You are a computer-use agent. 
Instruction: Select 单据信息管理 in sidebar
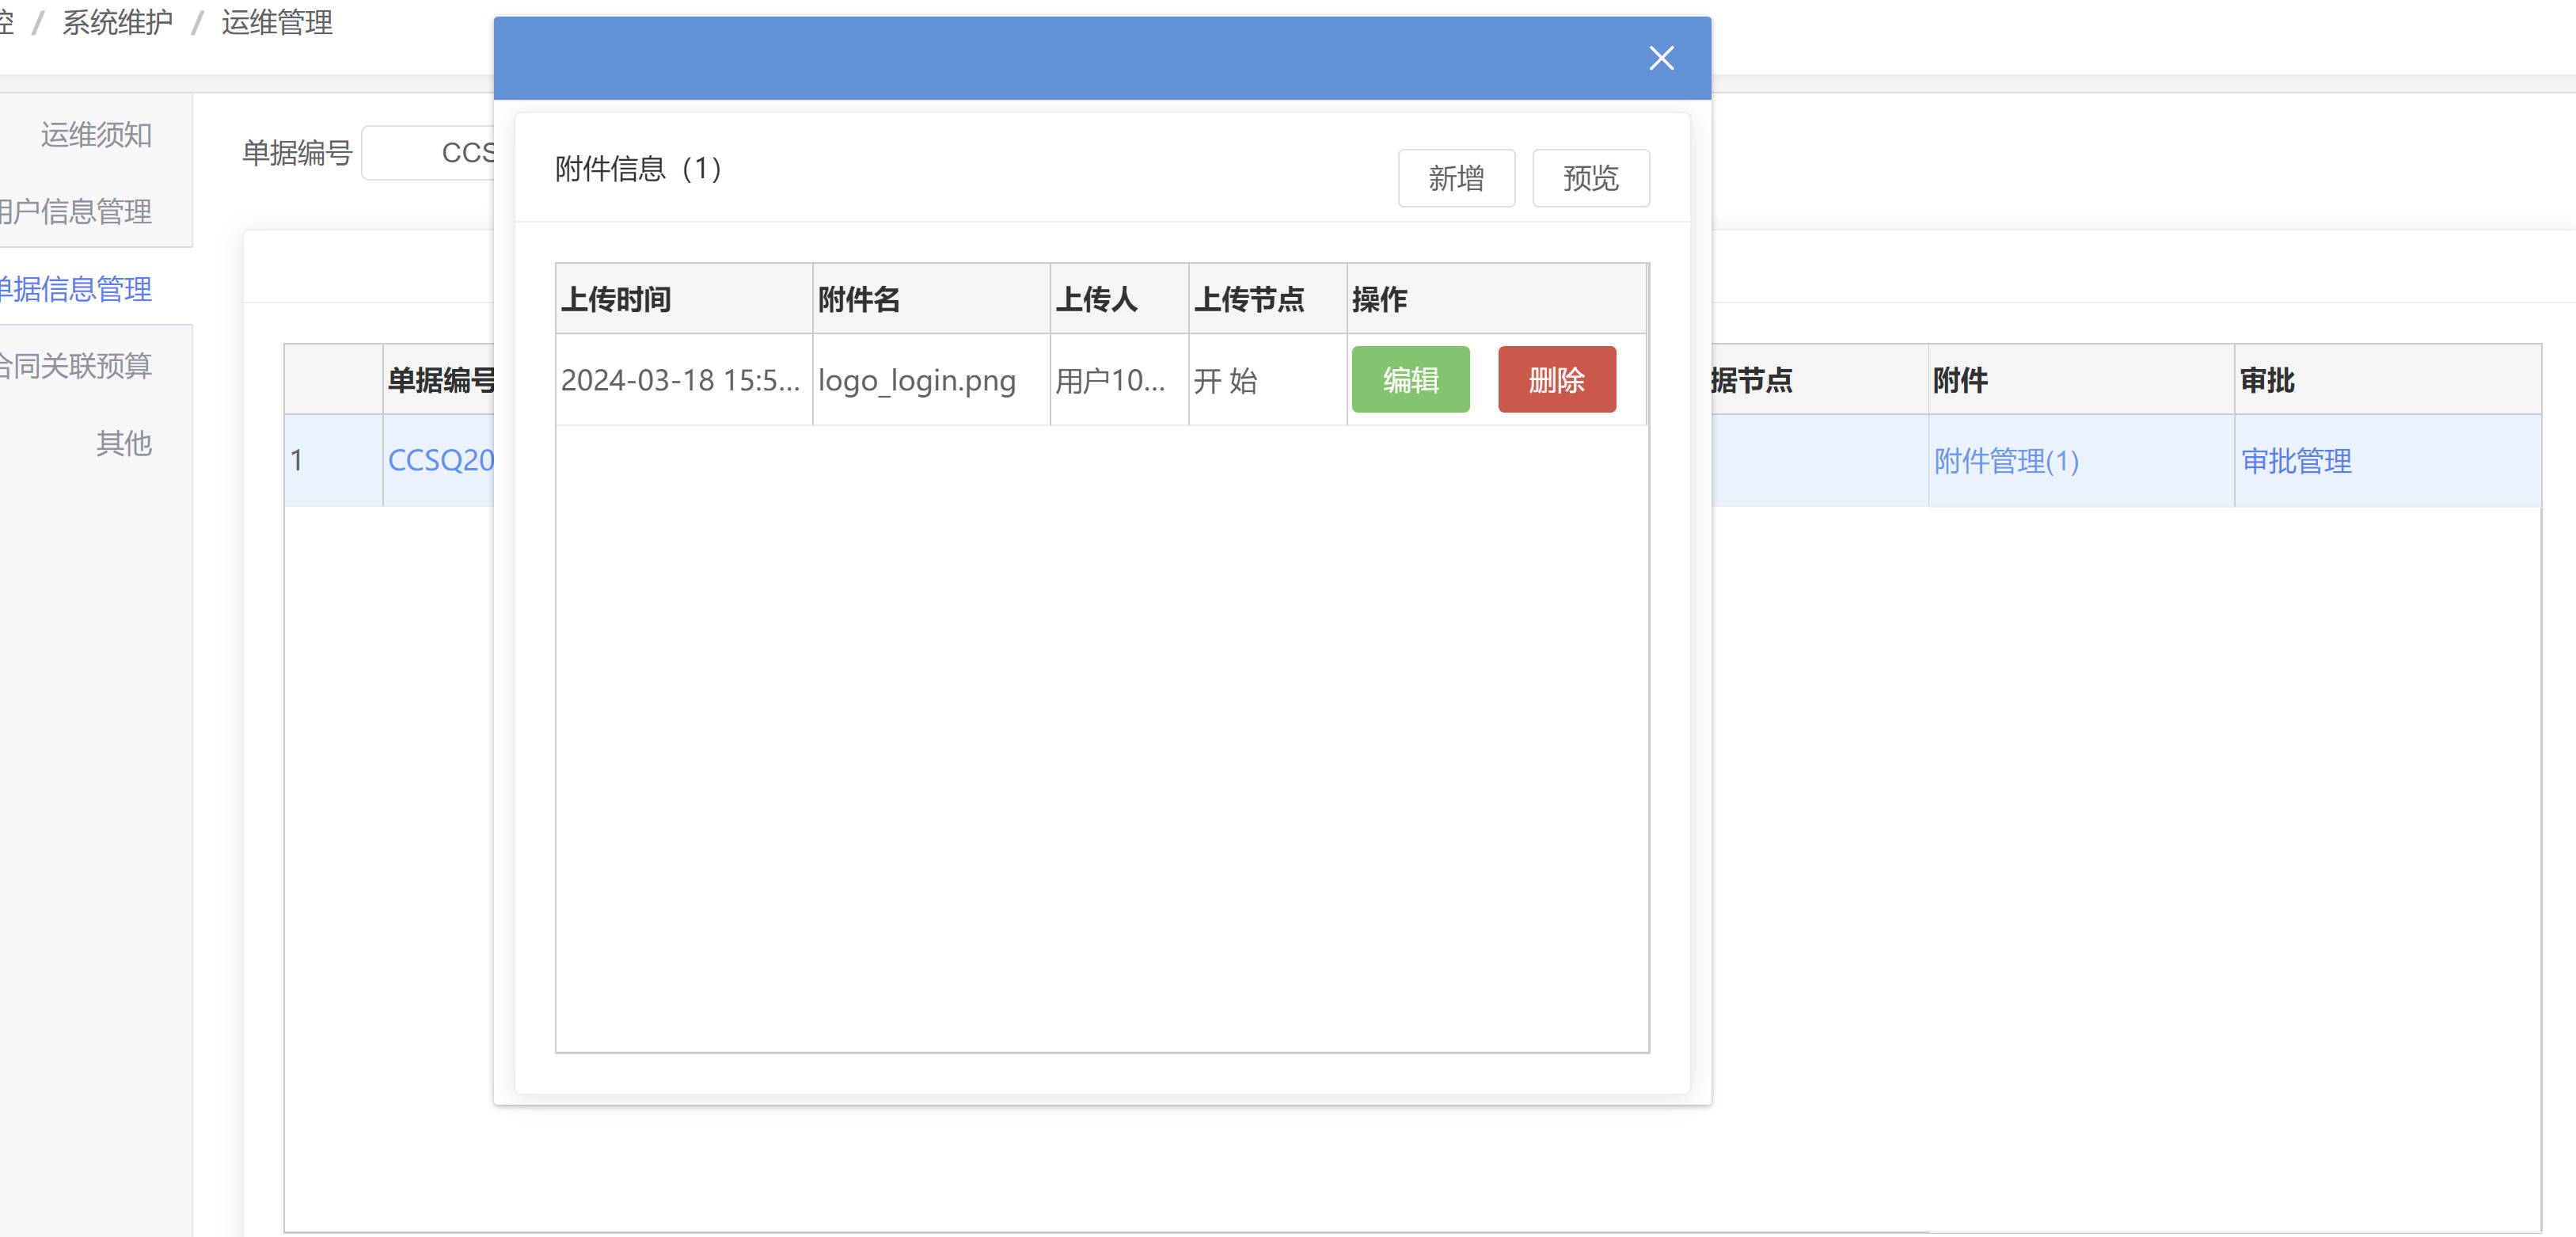pos(77,289)
